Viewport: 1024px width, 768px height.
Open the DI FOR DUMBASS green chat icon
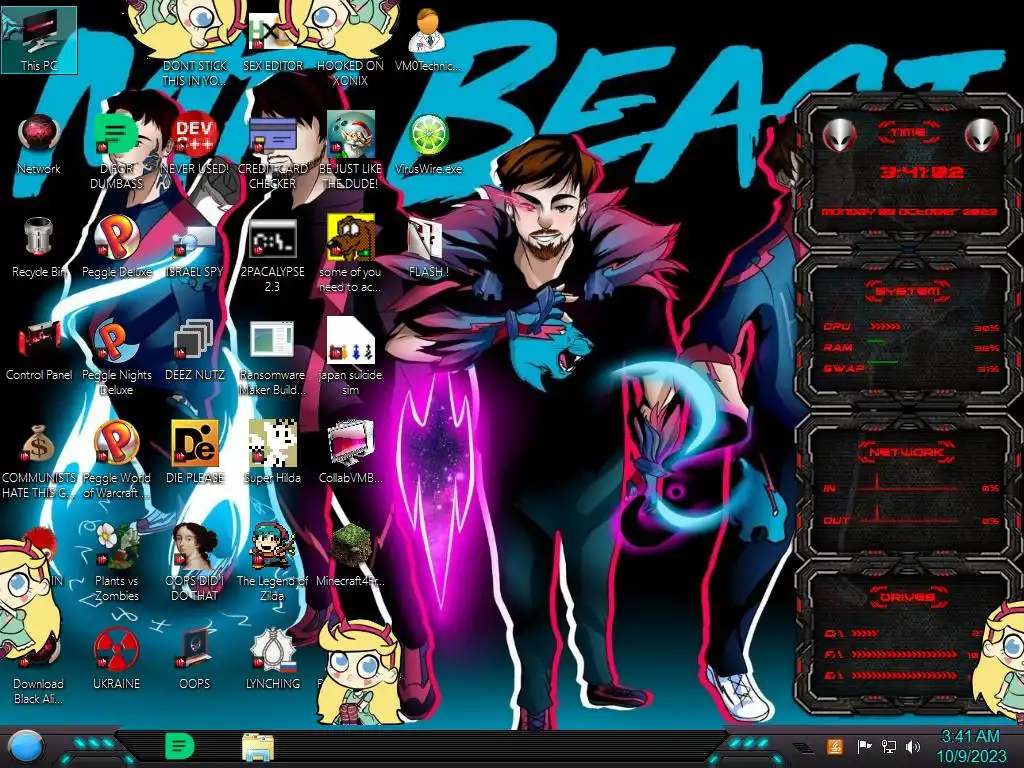[116, 152]
